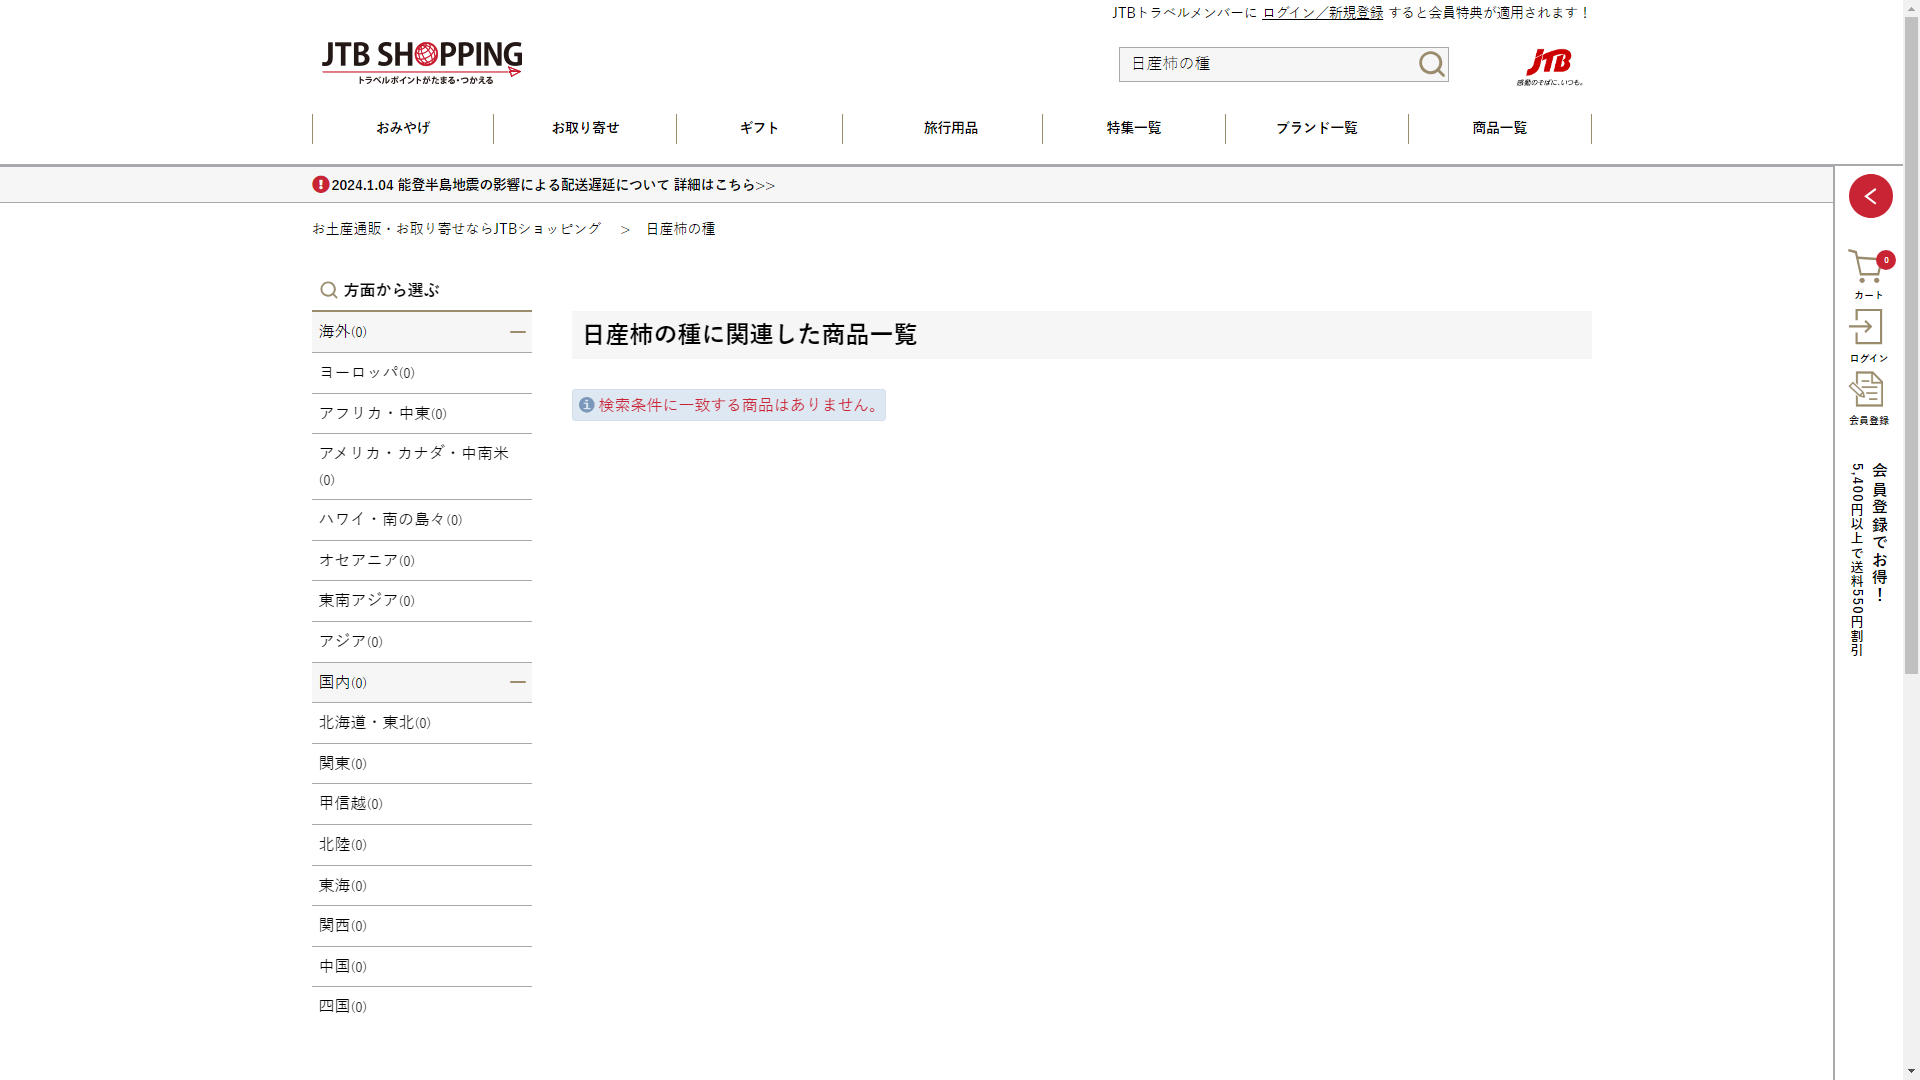
Task: Click the red alert notice icon
Action: [320, 185]
